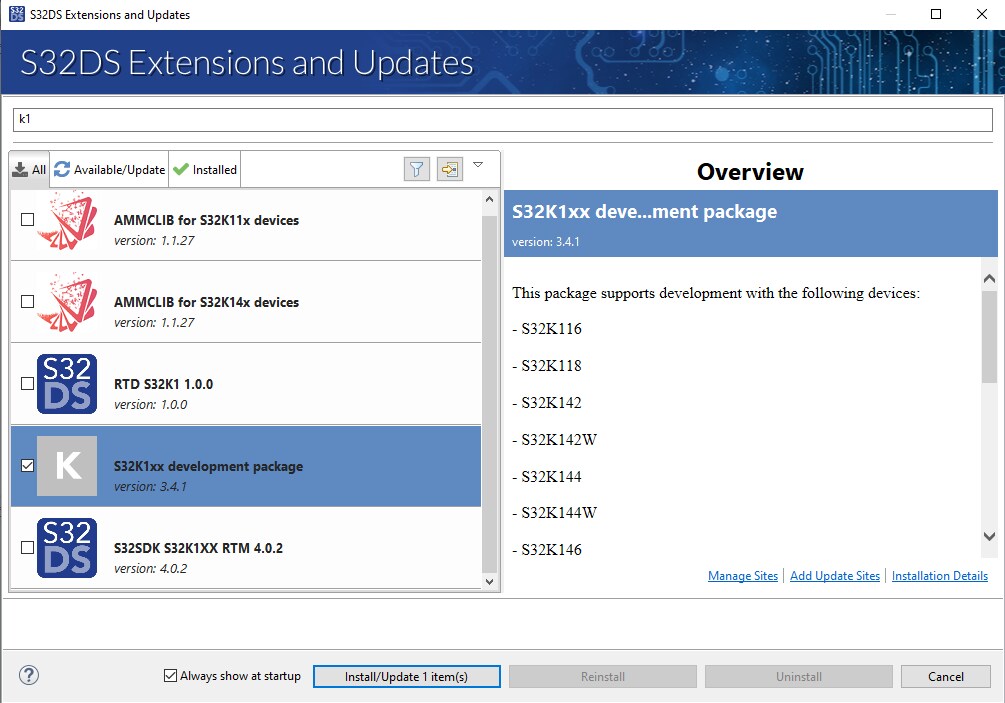Click the Overview pane vertical scrollbar thumb
Screen dimensions: 1005x703
coord(989,340)
